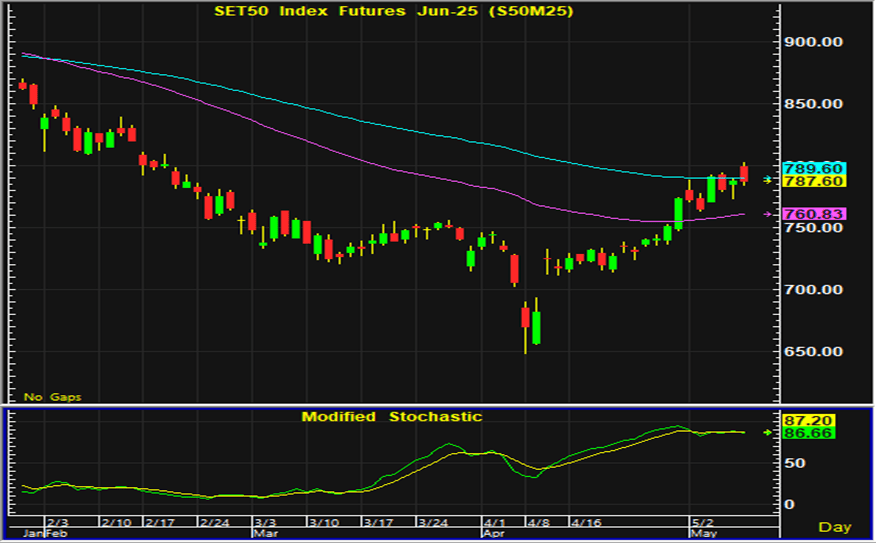This screenshot has height=543, width=876.
Task: Click the 650.00 price axis label
Action: point(817,352)
